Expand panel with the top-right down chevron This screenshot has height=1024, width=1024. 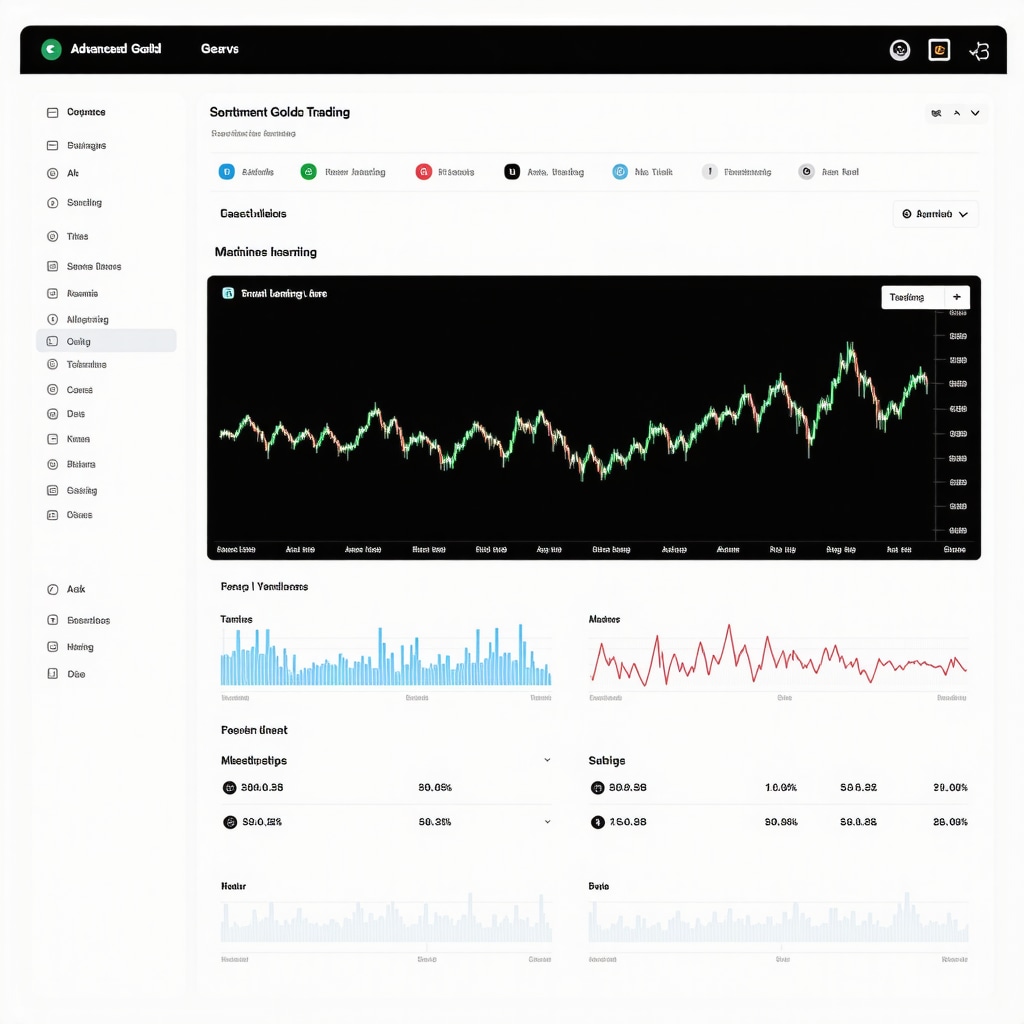pyautogui.click(x=975, y=113)
